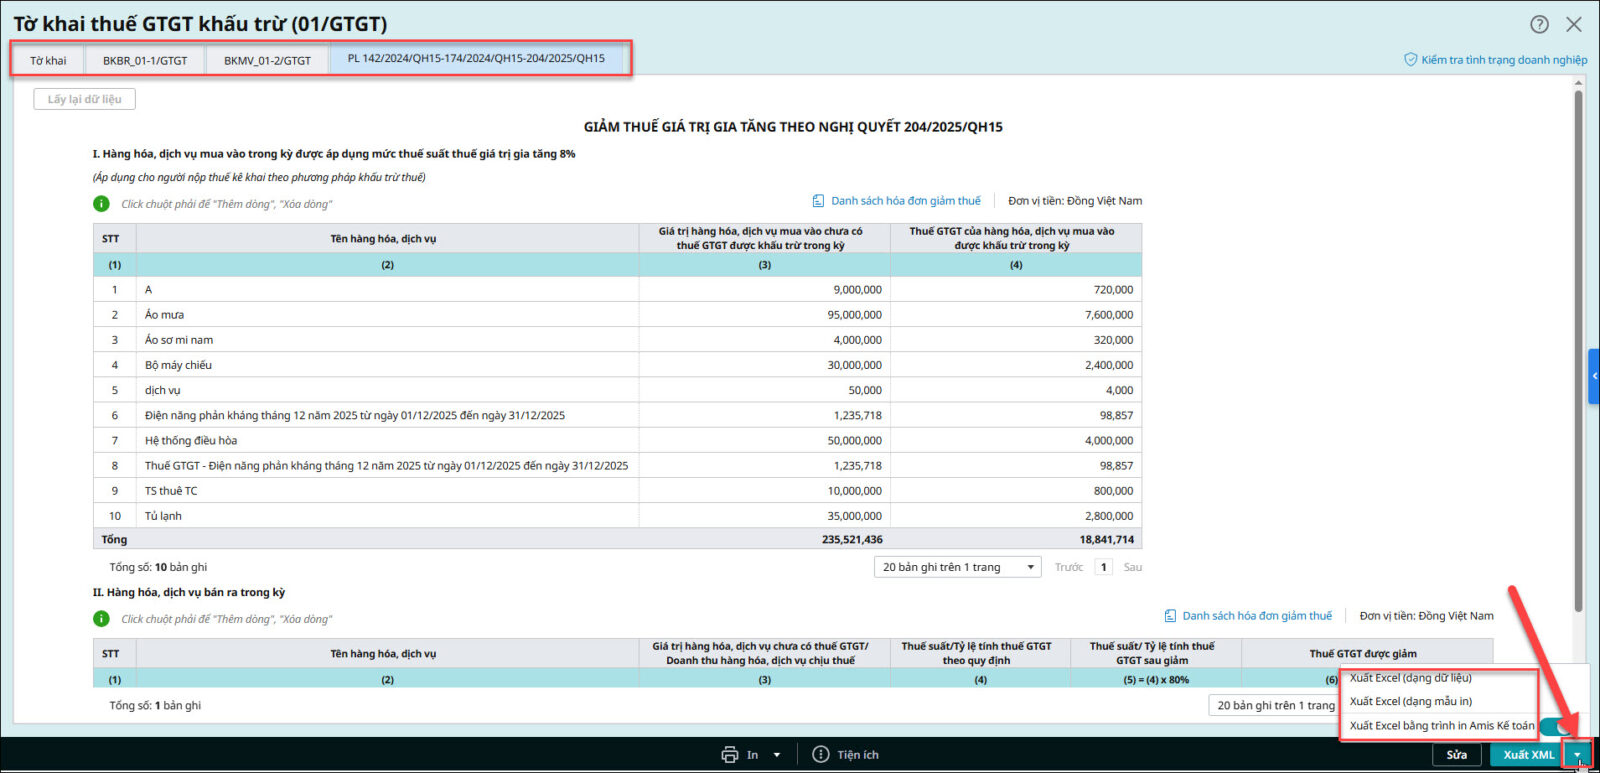Image resolution: width=1600 pixels, height=773 pixels.
Task: Click the Lấy lại dữ liệu button
Action: pos(84,99)
